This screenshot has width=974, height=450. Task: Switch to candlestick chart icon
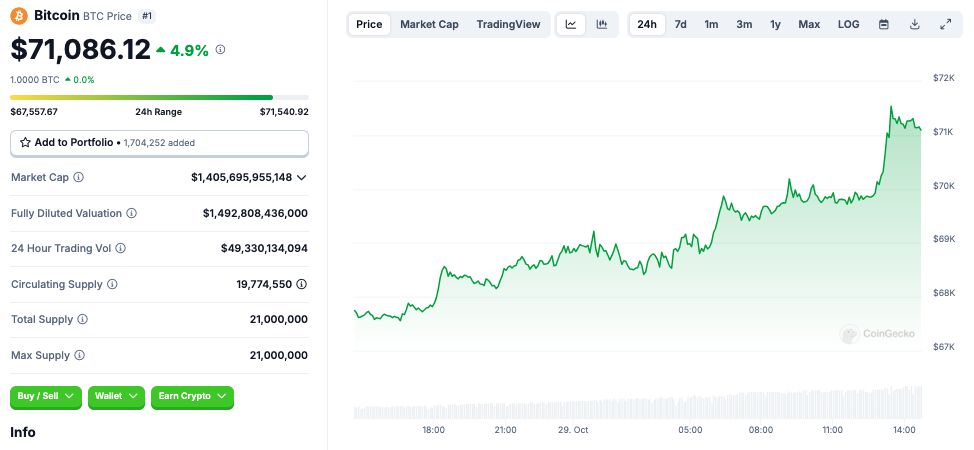point(602,24)
